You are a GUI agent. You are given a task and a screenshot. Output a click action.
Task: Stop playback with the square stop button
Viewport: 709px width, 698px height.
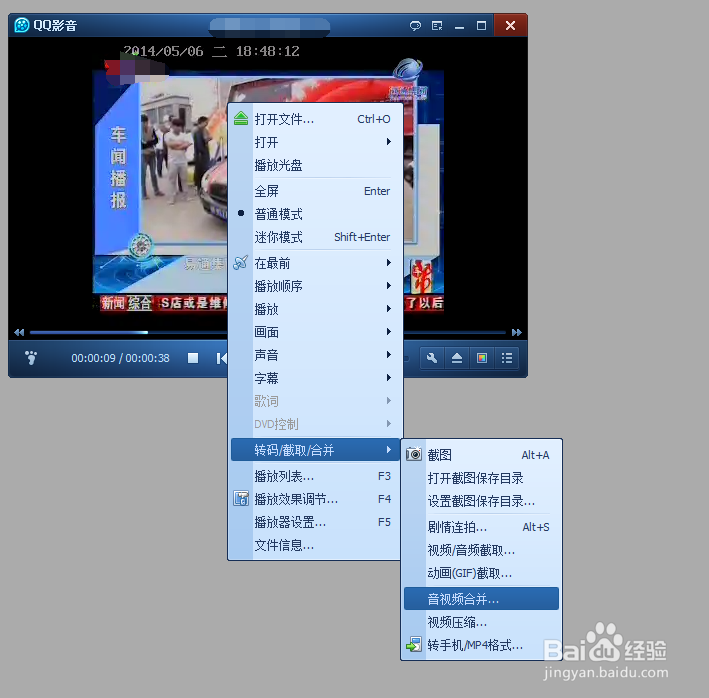pyautogui.click(x=193, y=358)
